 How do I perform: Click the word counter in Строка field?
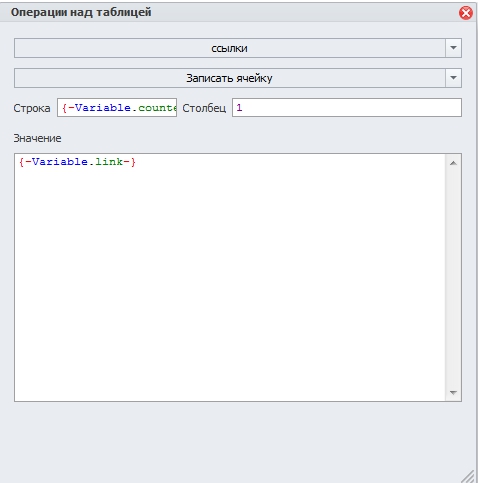pos(157,108)
